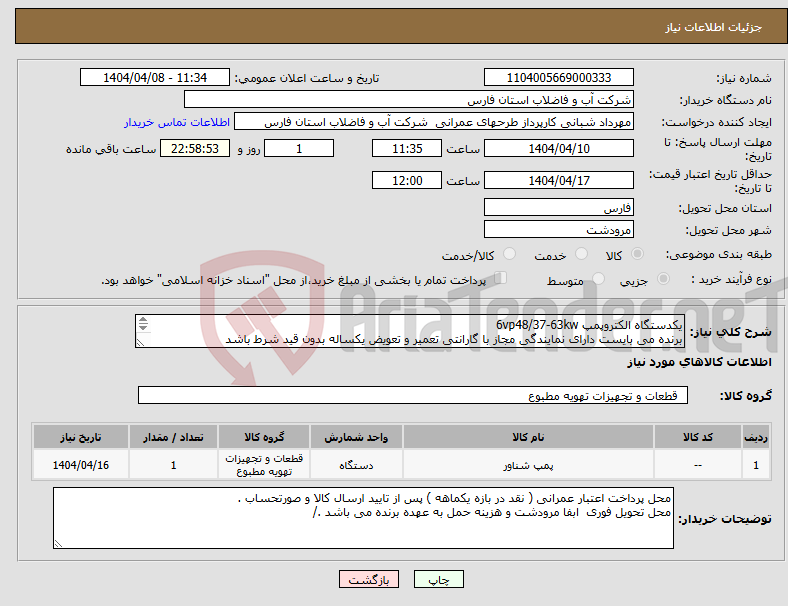The width and height of the screenshot is (788, 606).
Task: Click the buyer notes text area
Action: [363, 518]
